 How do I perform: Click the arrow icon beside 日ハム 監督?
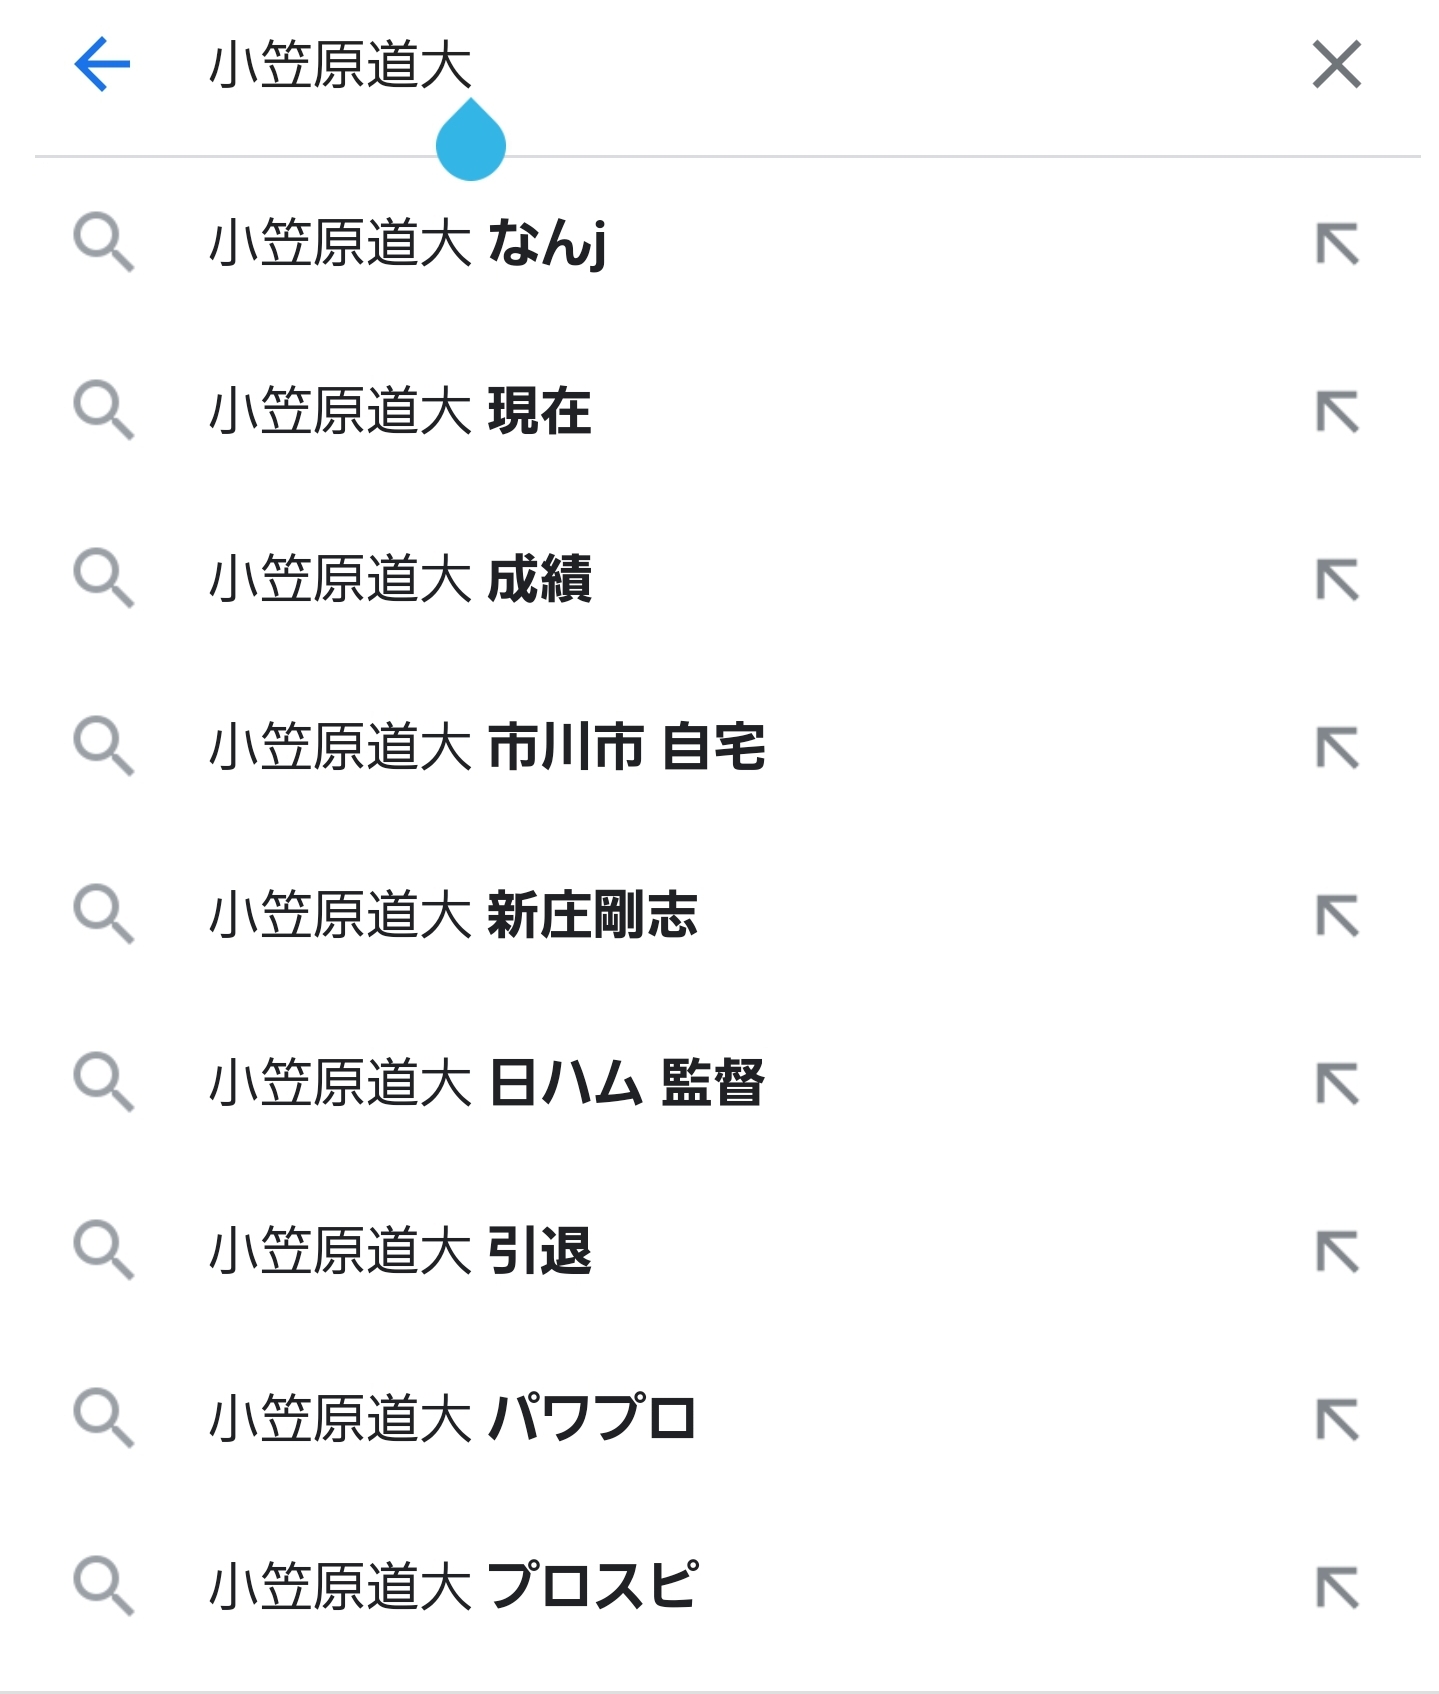[x=1337, y=1085]
